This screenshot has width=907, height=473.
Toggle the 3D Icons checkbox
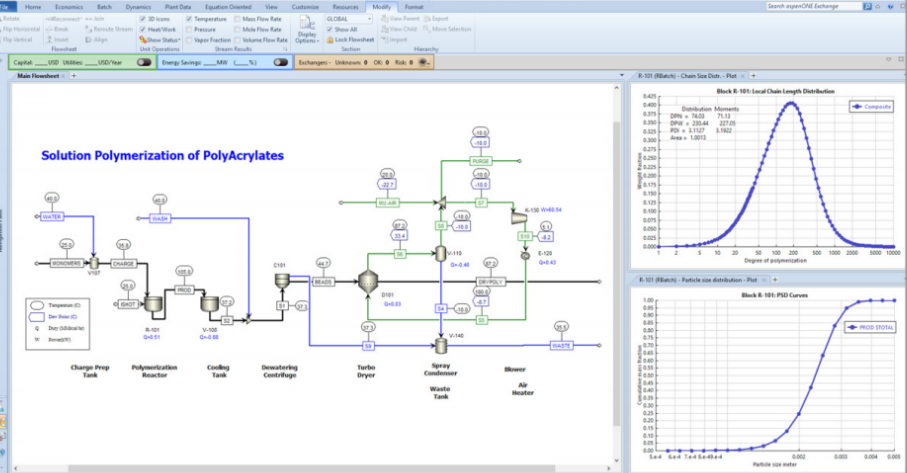143,19
